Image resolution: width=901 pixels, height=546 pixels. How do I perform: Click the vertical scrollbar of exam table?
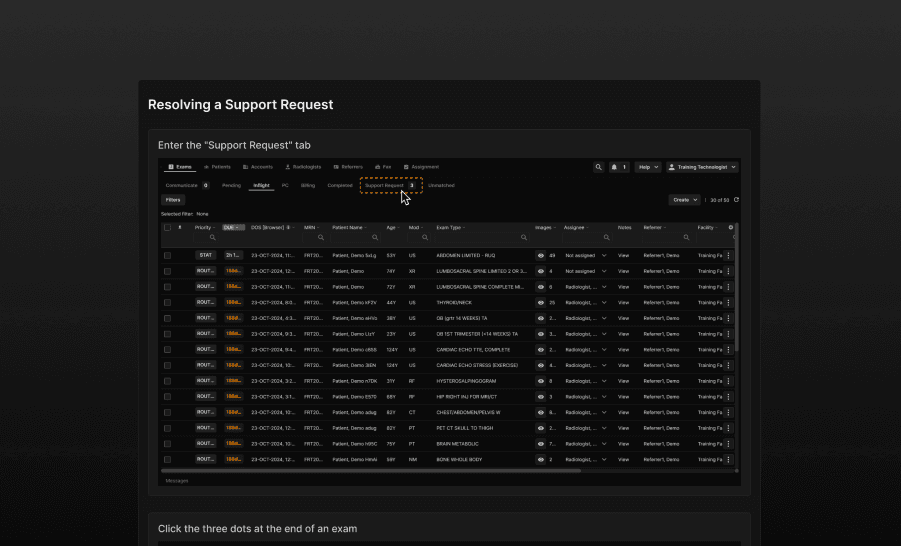pyautogui.click(x=737, y=287)
